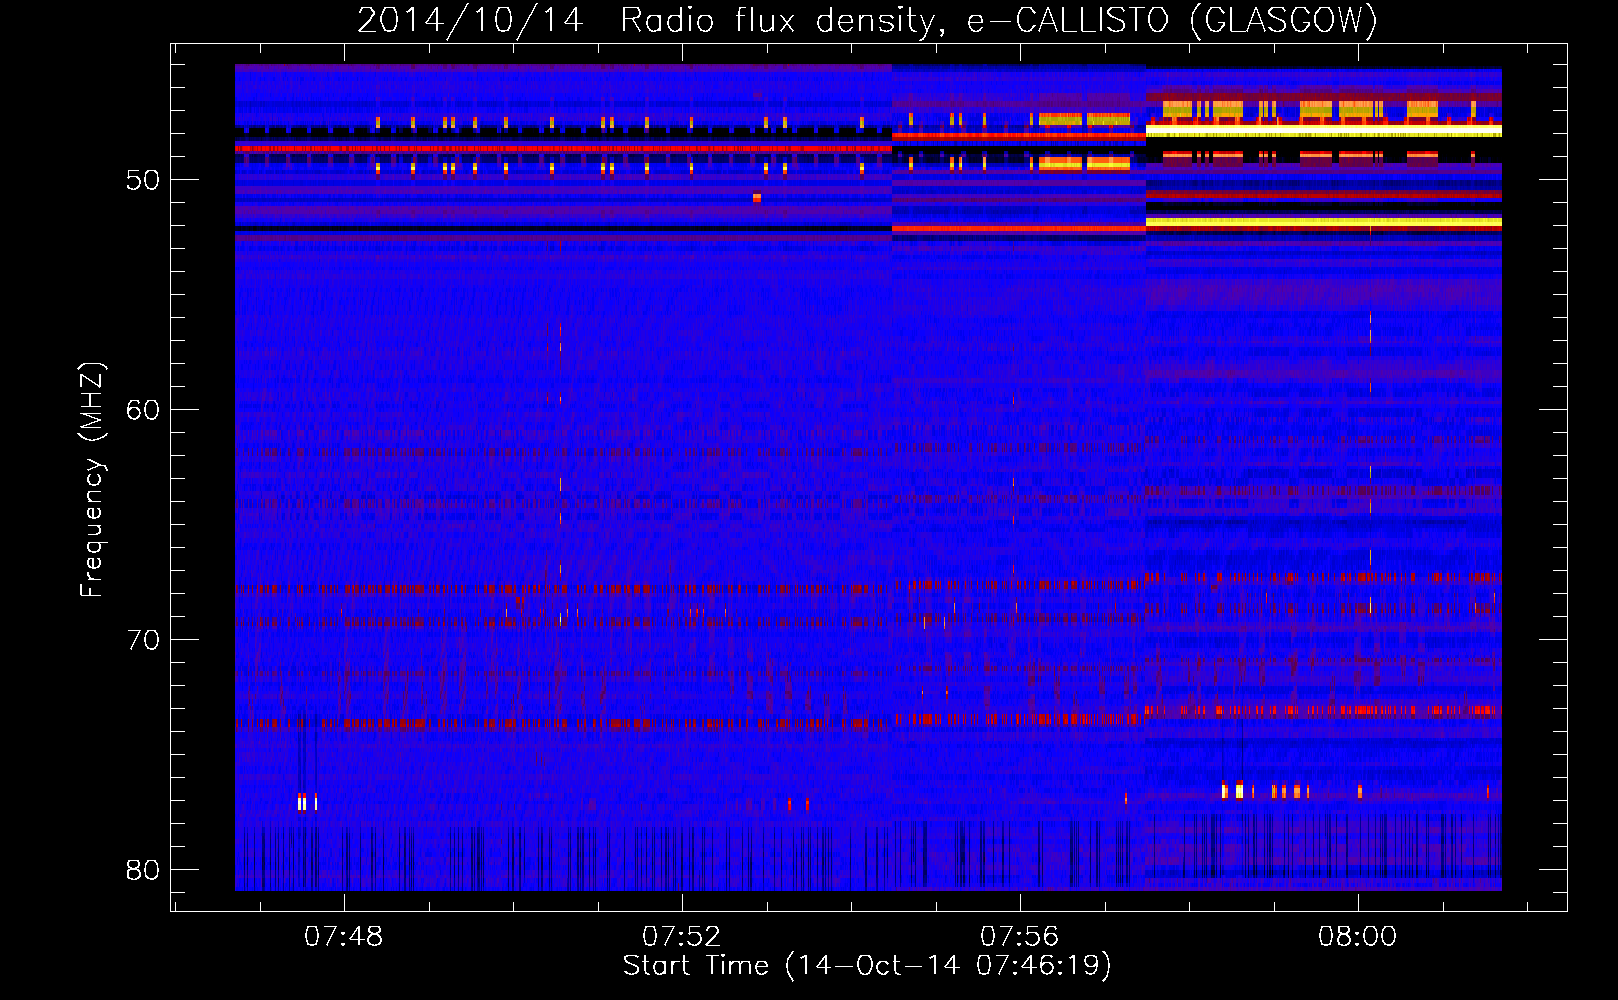The height and width of the screenshot is (1000, 1618).
Task: Click the 07:48 time tick label
Action: tap(344, 937)
